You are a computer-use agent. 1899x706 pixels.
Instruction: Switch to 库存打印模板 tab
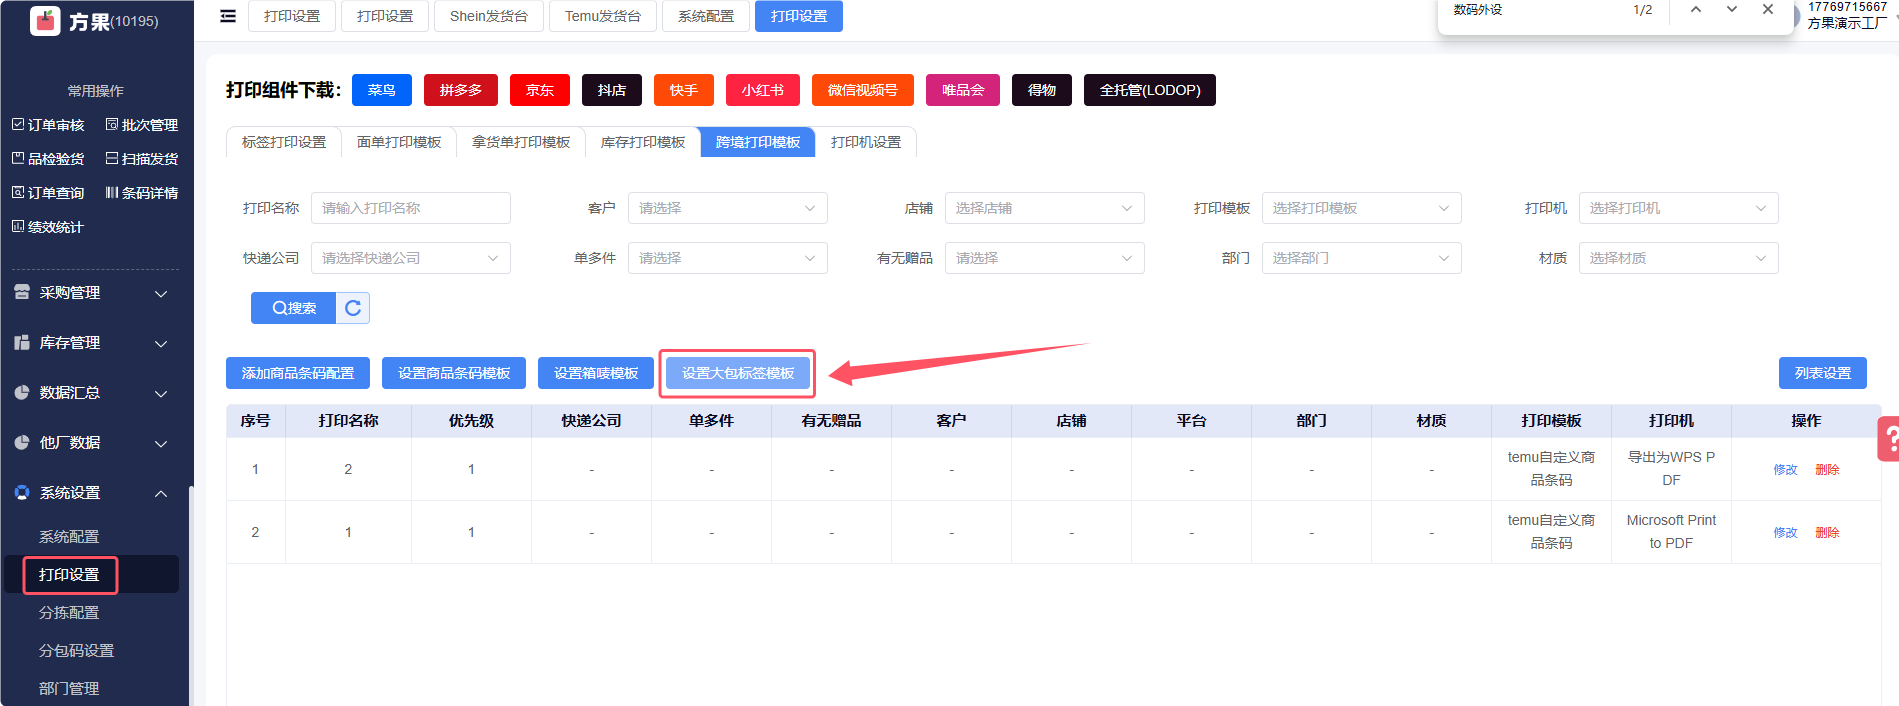pos(643,142)
